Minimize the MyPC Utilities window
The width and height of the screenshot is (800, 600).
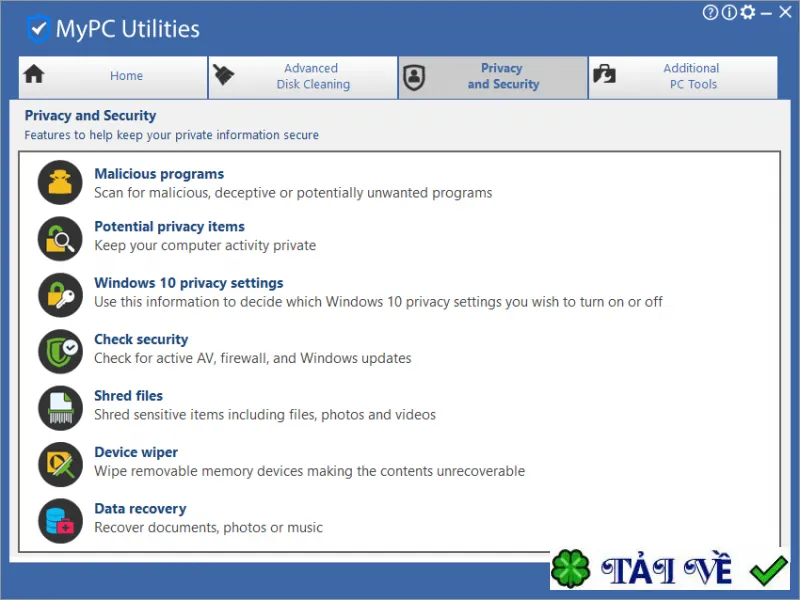pos(766,13)
